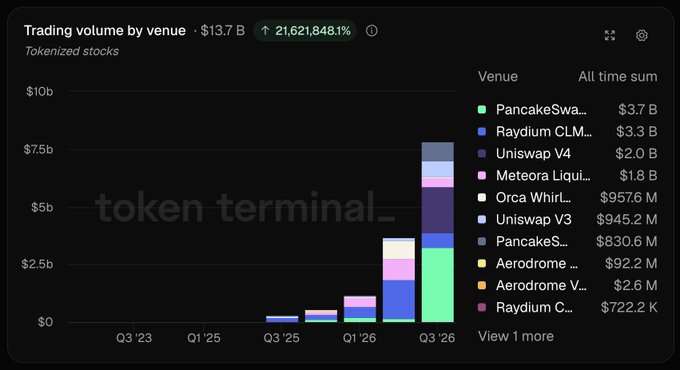Image resolution: width=680 pixels, height=370 pixels.
Task: Select Aerodrome V... venue label
Action: (x=541, y=285)
